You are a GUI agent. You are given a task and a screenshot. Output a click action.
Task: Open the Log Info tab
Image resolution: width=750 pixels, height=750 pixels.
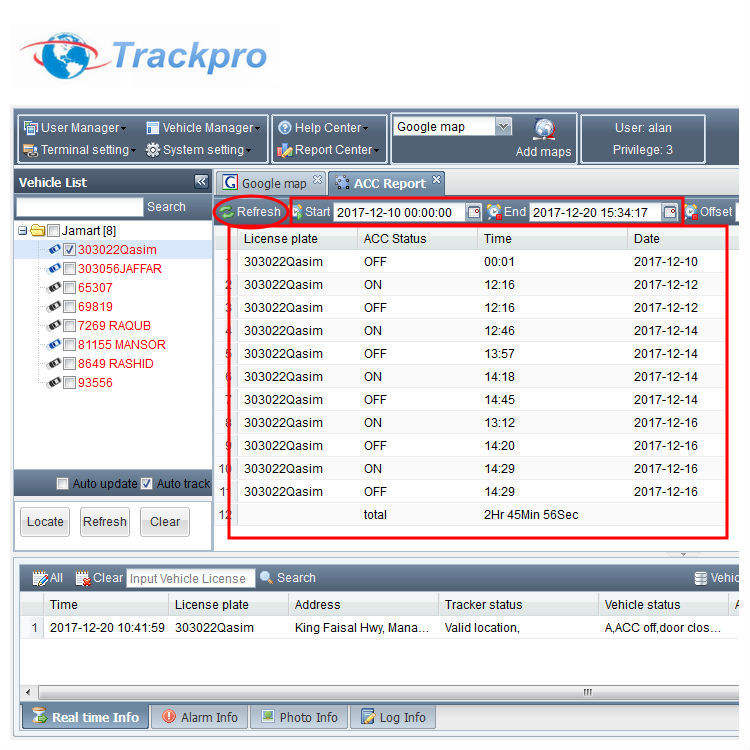pos(393,717)
